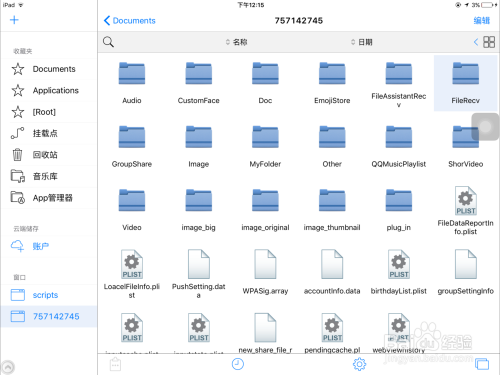Screen dimensions: 500x375
Task: Open settings gear in bottom bar
Action: pyautogui.click(x=359, y=364)
